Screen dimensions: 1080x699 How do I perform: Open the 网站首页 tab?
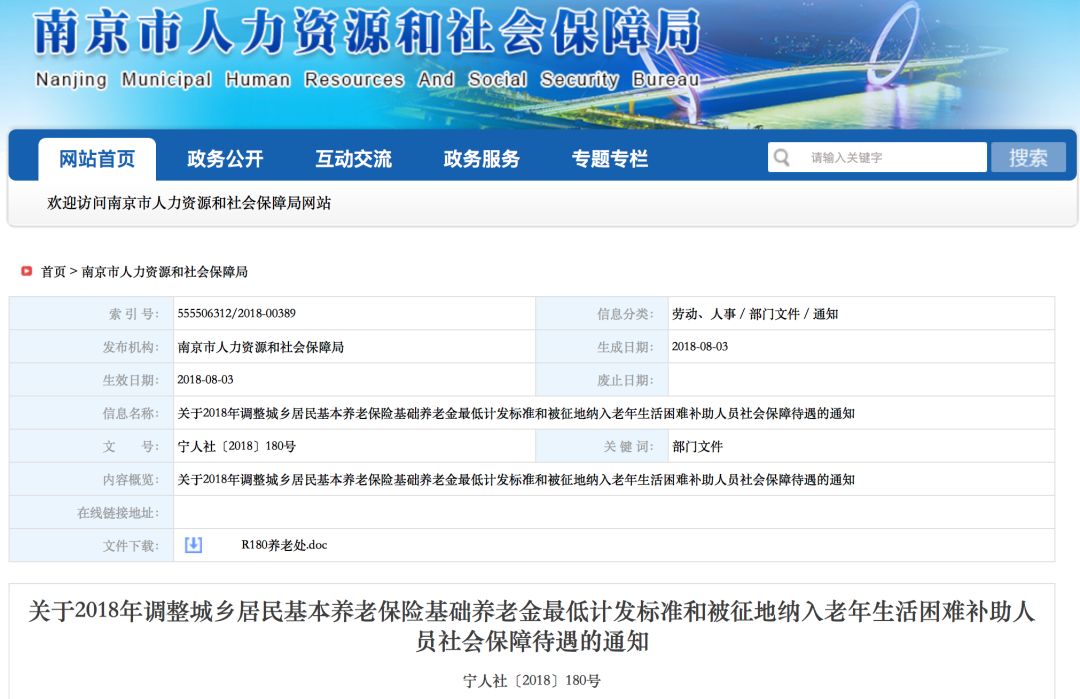(x=97, y=159)
